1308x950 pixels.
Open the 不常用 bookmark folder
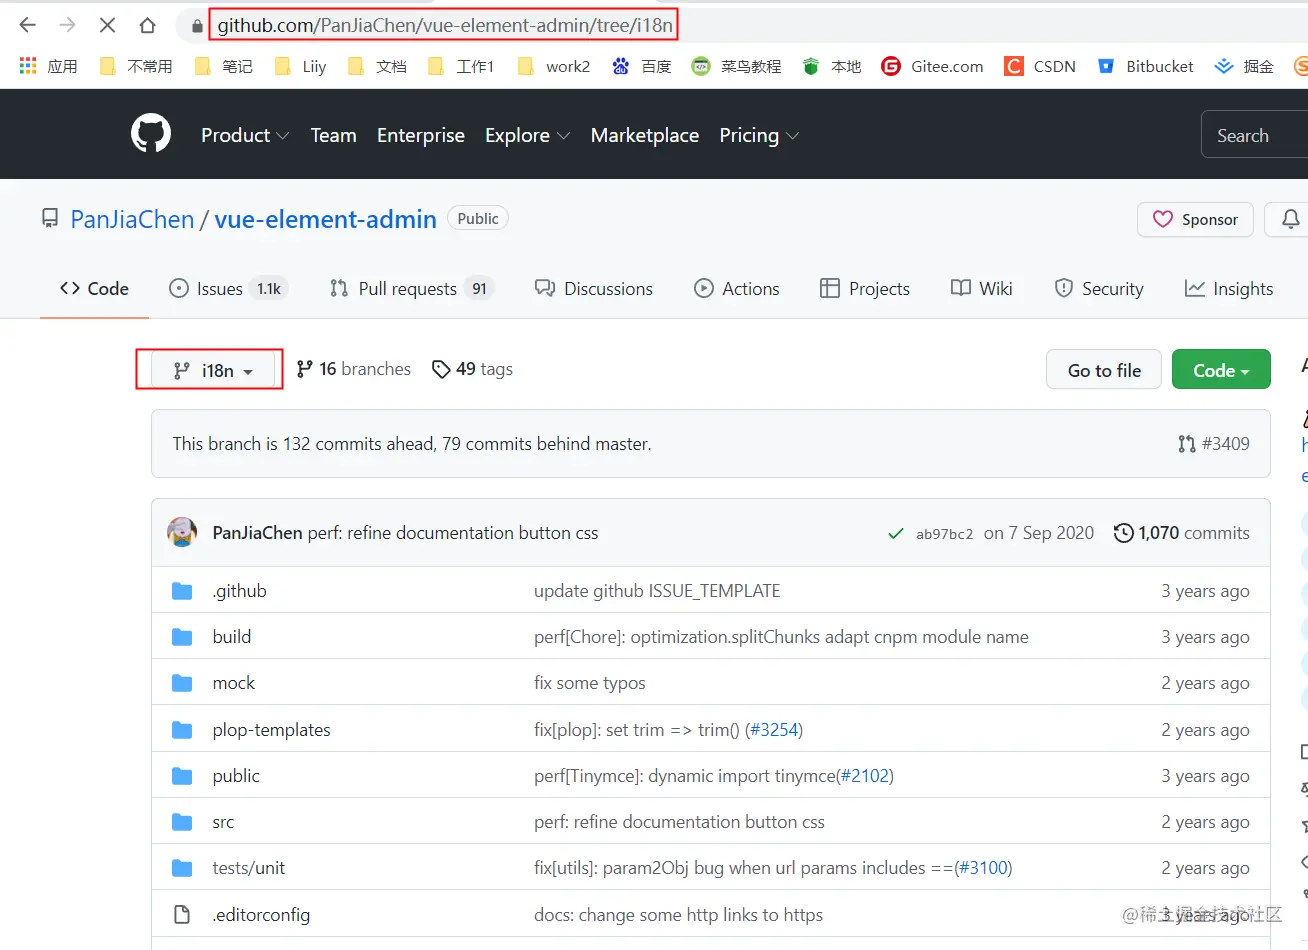click(136, 66)
